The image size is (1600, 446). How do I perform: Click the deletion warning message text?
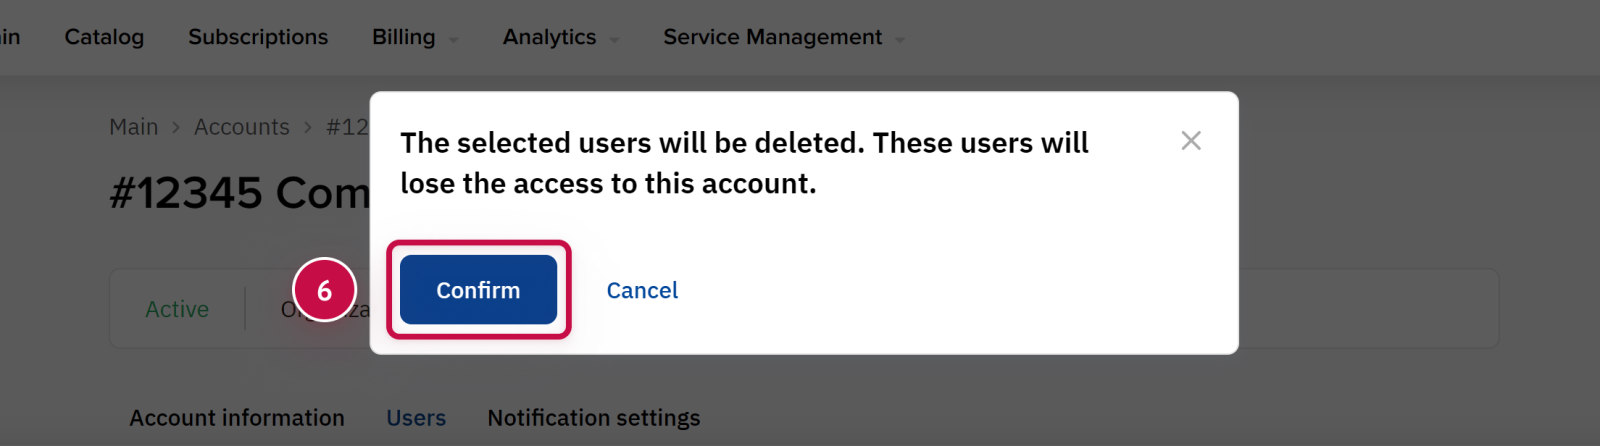[744, 163]
